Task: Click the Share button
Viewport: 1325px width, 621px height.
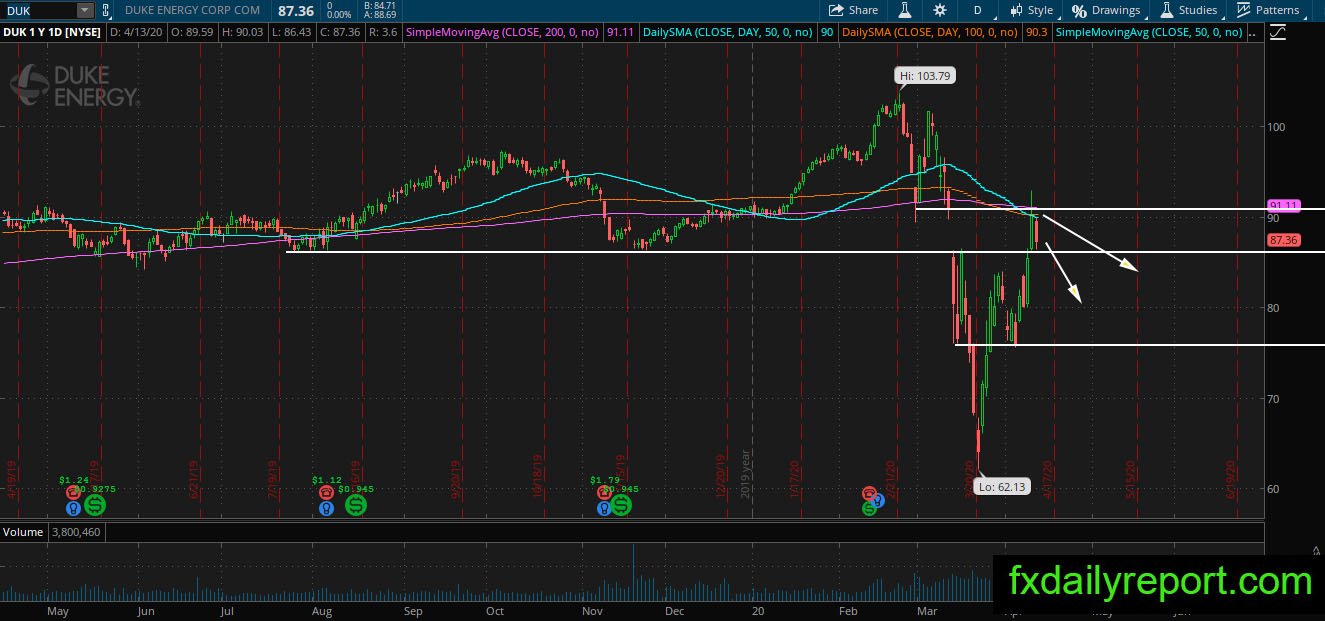Action: (x=854, y=10)
